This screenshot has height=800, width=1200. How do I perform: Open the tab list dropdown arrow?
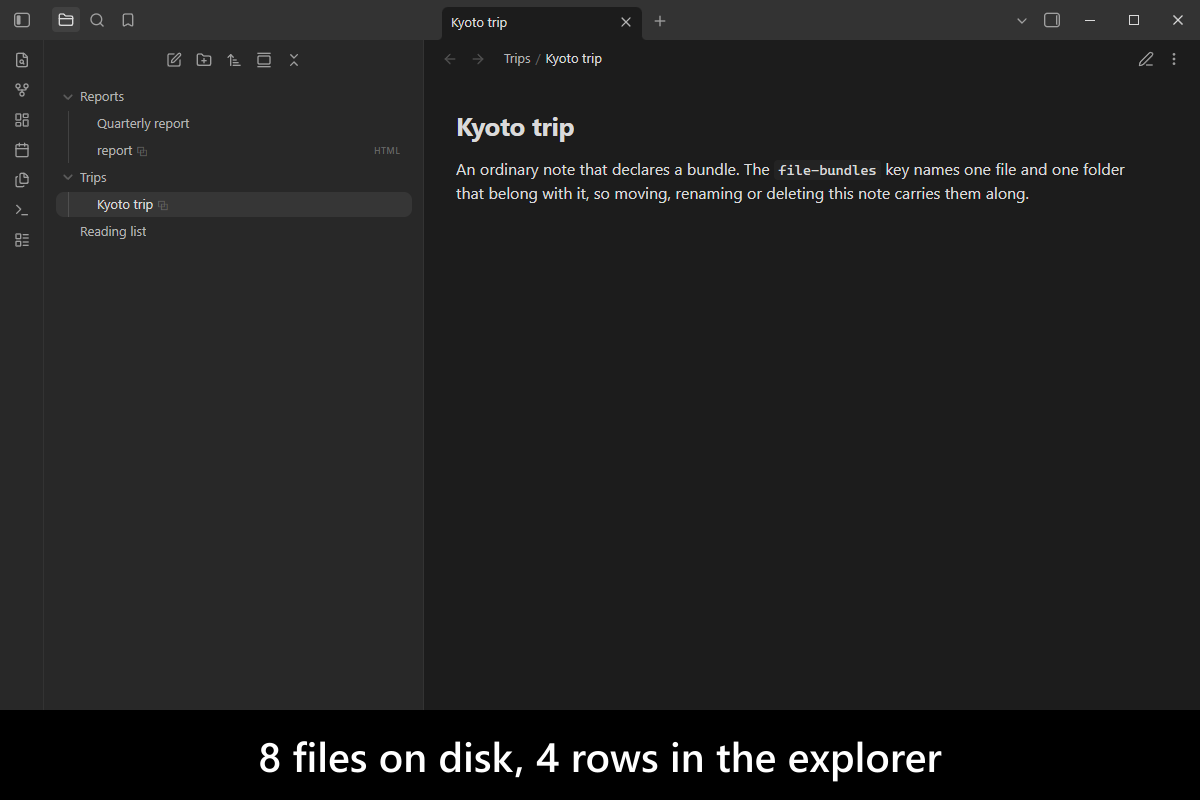1021,20
